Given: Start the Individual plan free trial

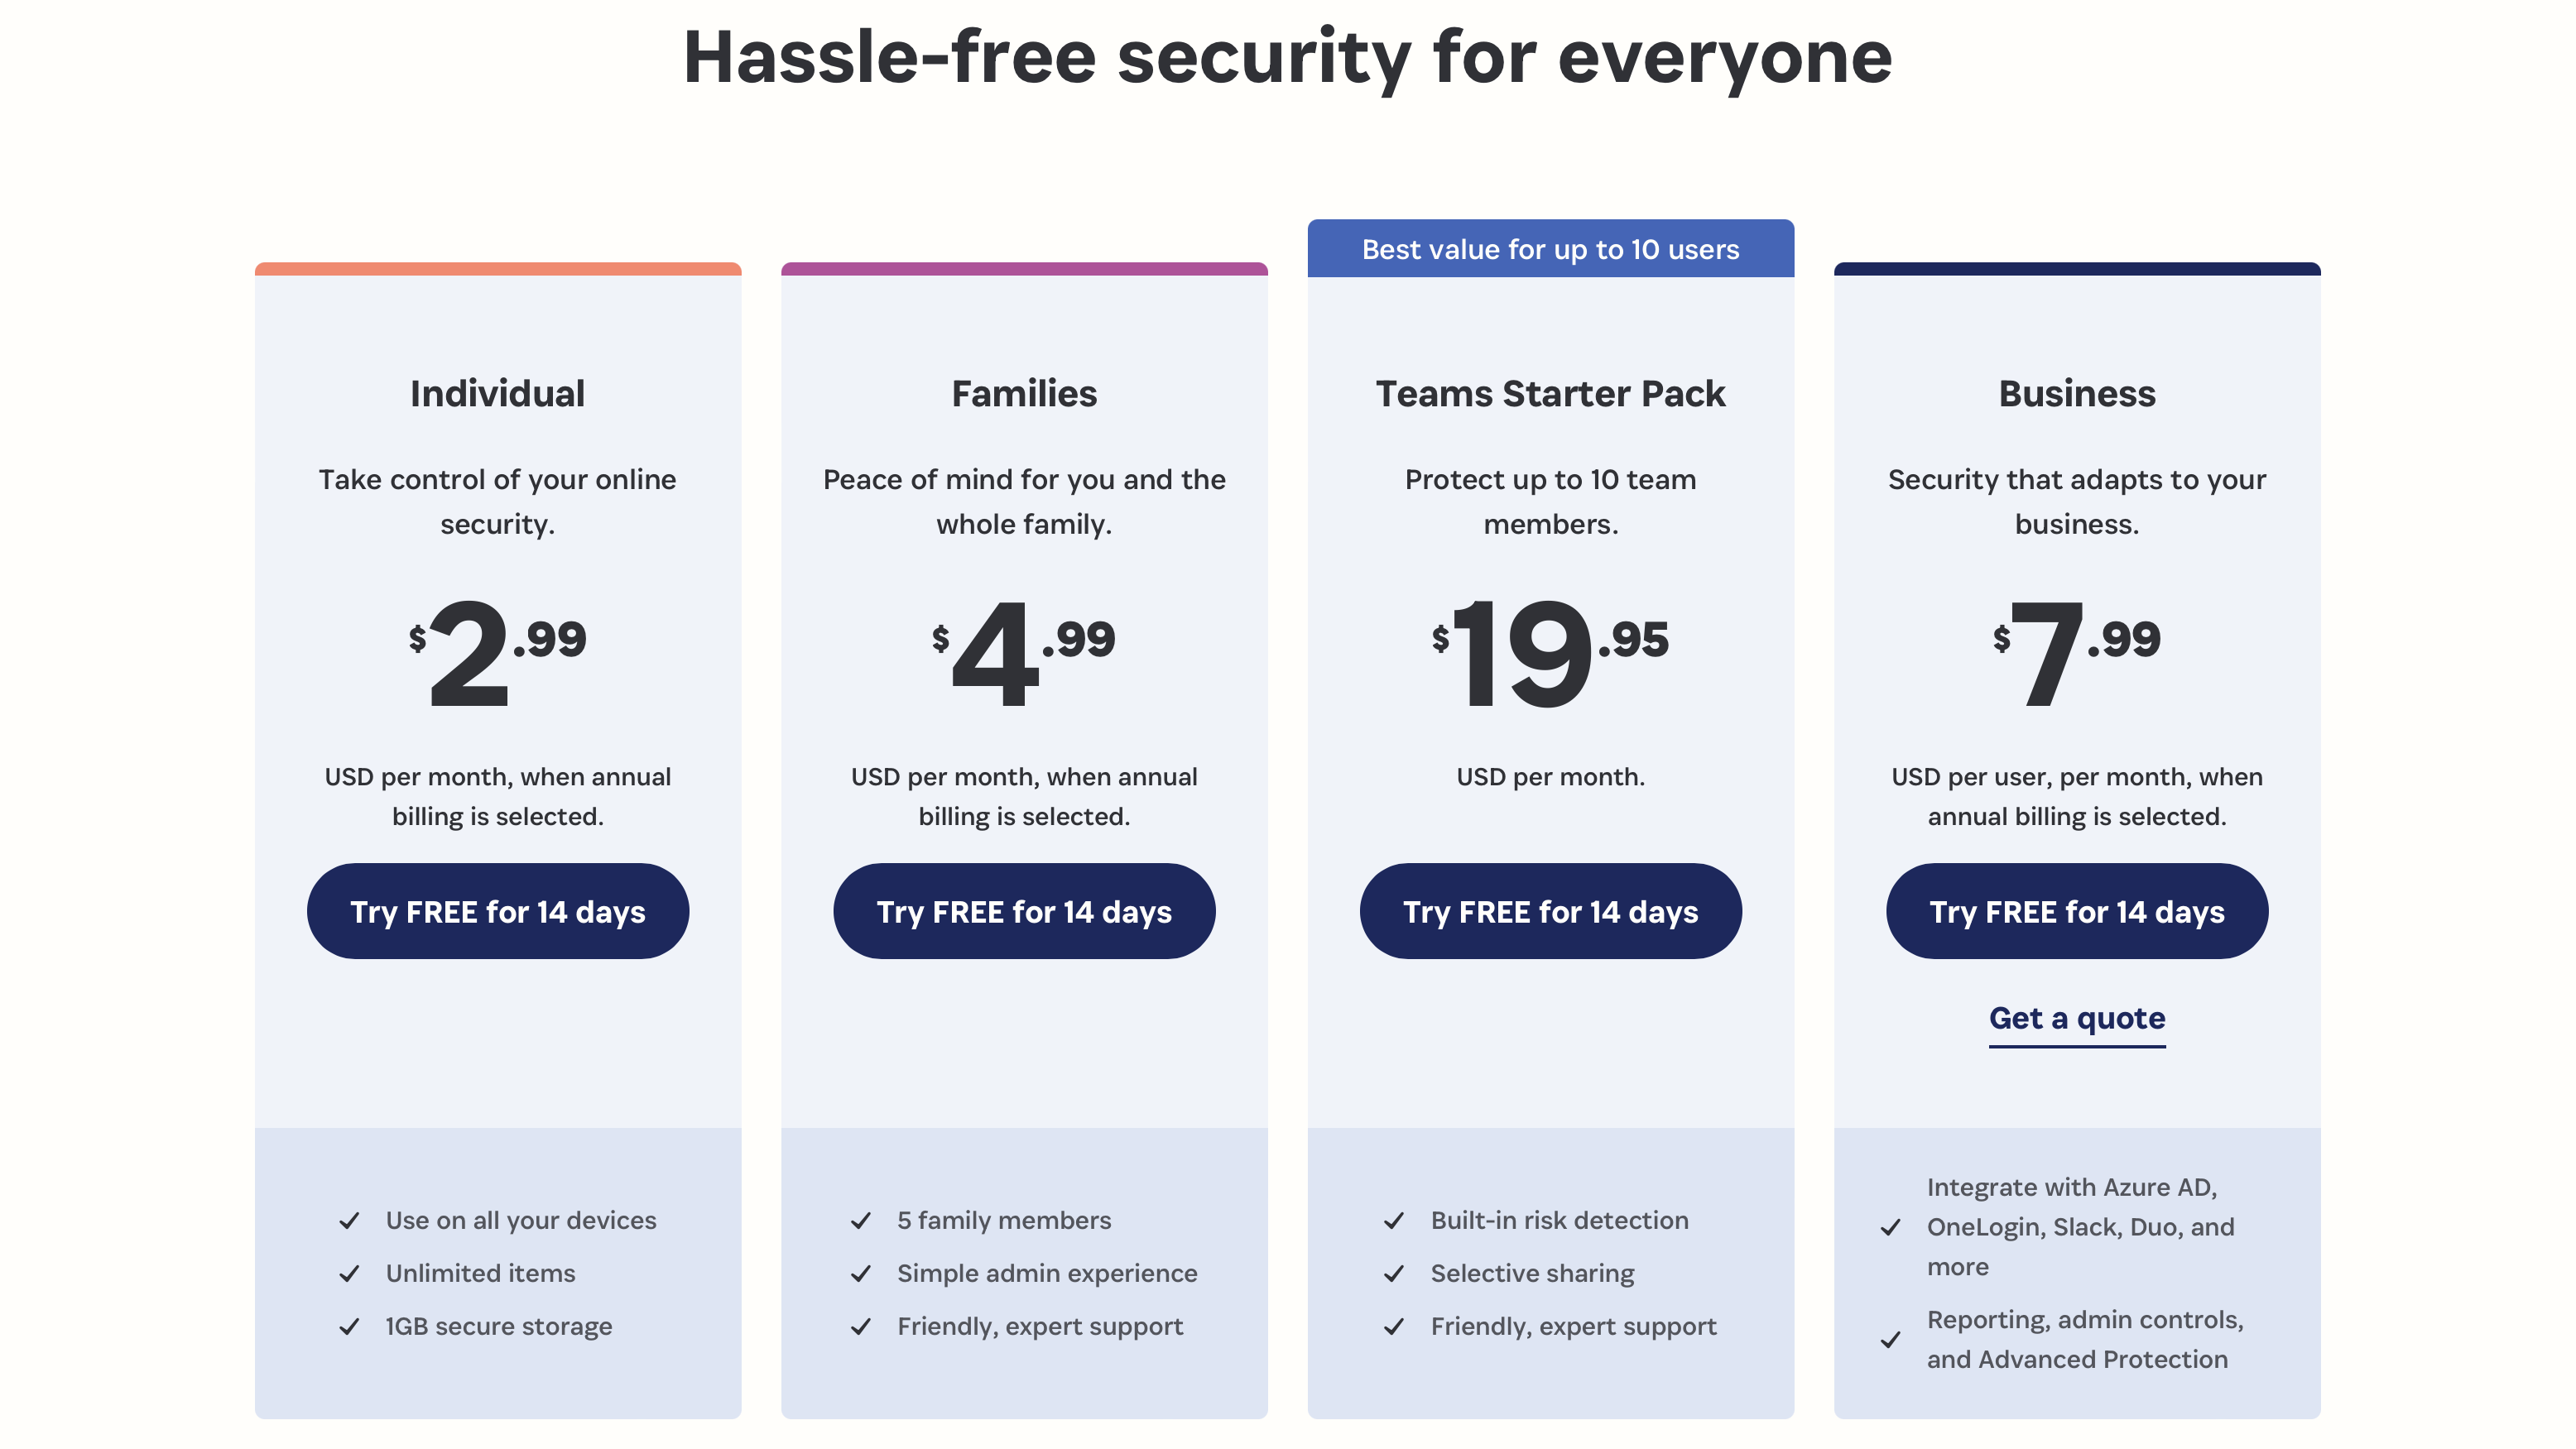Looking at the screenshot, I should click(x=497, y=911).
